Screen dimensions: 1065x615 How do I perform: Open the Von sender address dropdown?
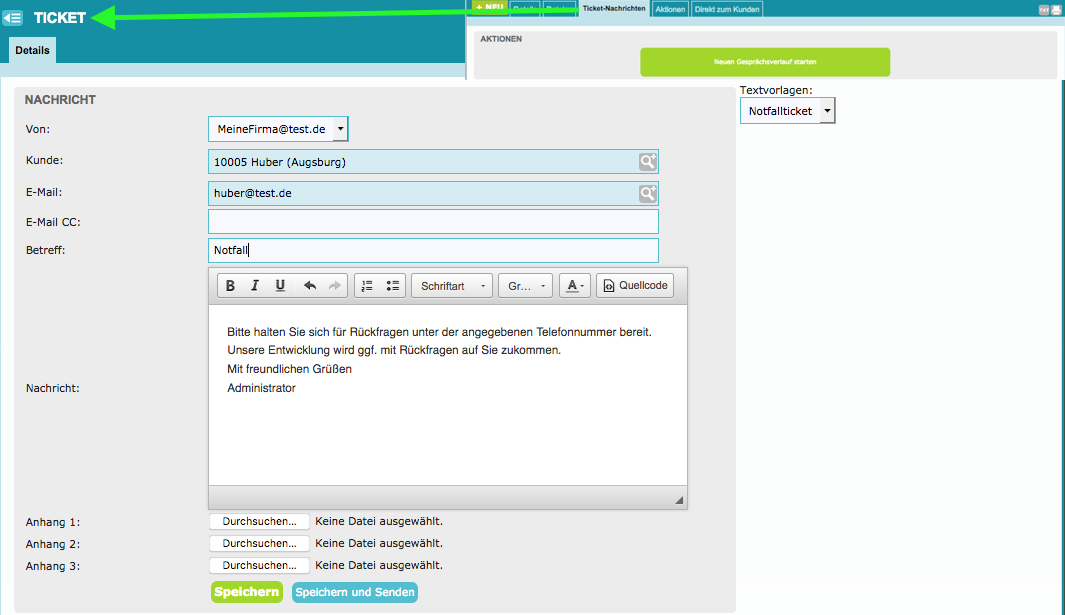[340, 129]
